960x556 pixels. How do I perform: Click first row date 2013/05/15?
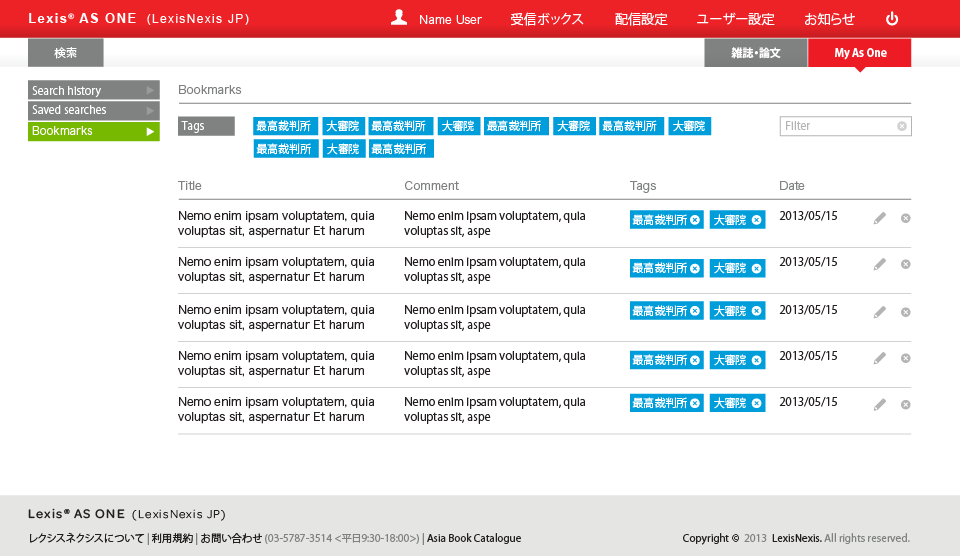click(808, 216)
